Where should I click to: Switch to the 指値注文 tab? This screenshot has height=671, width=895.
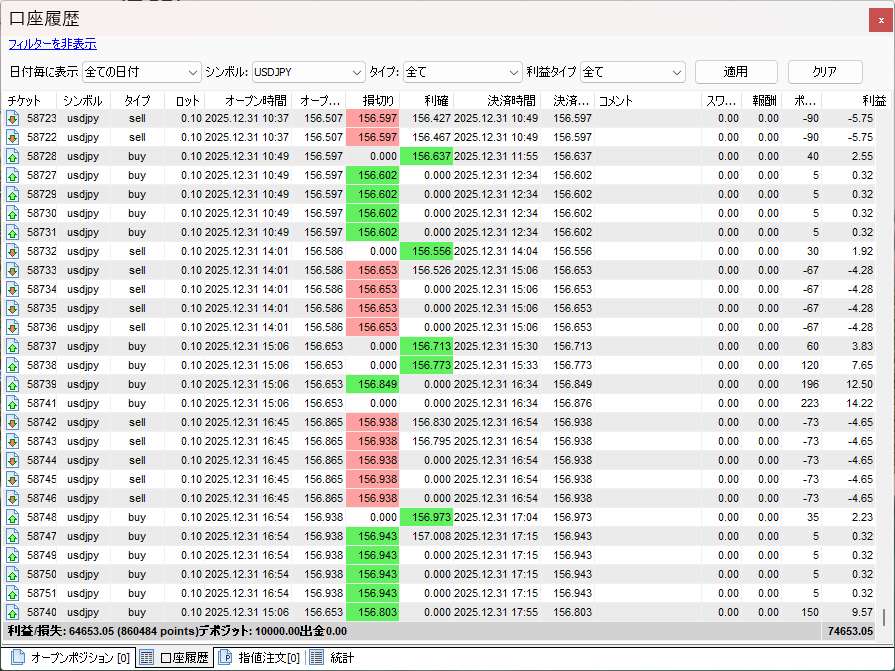click(258, 657)
